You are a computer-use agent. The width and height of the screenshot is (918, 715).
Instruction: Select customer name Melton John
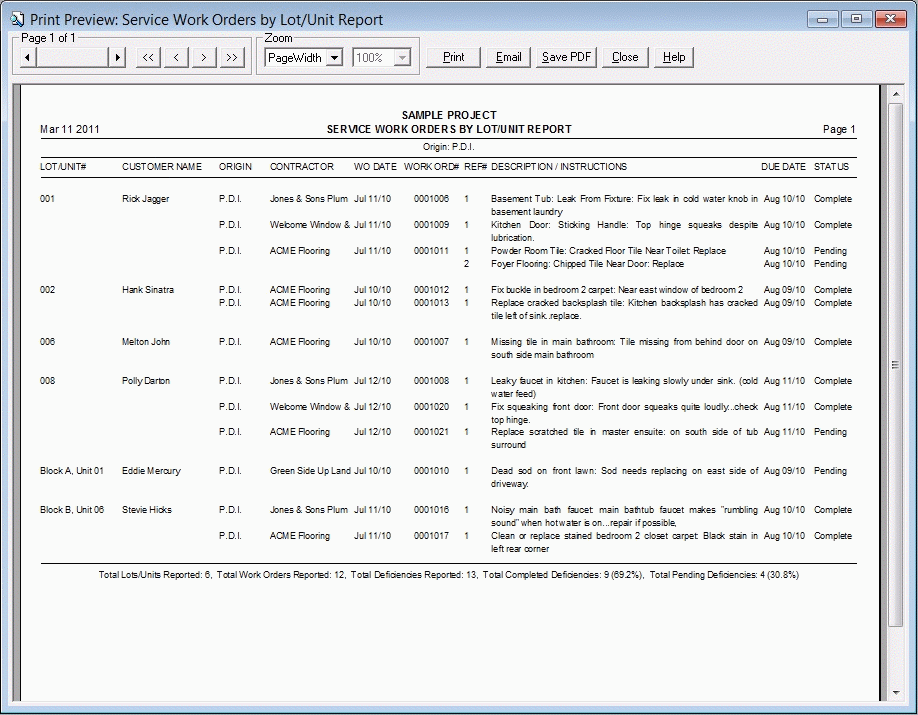146,342
